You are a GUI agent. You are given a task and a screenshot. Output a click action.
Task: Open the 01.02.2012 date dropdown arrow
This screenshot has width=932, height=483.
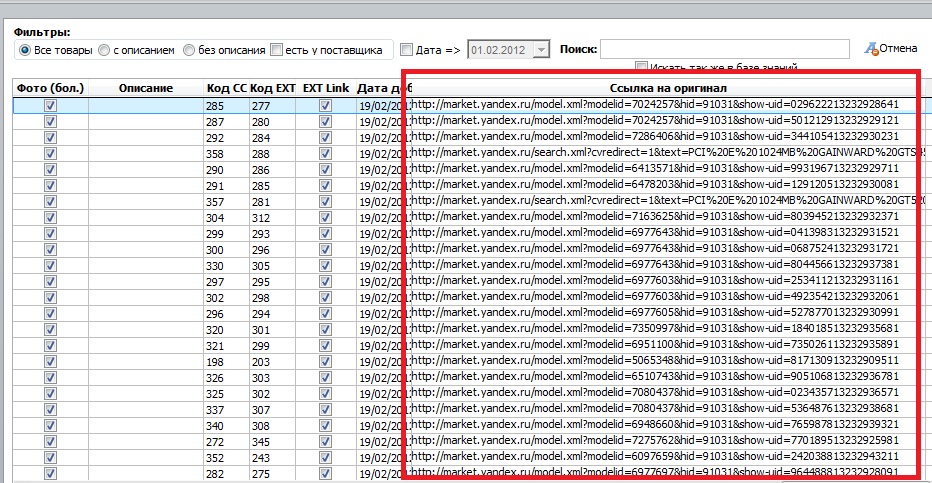point(541,50)
